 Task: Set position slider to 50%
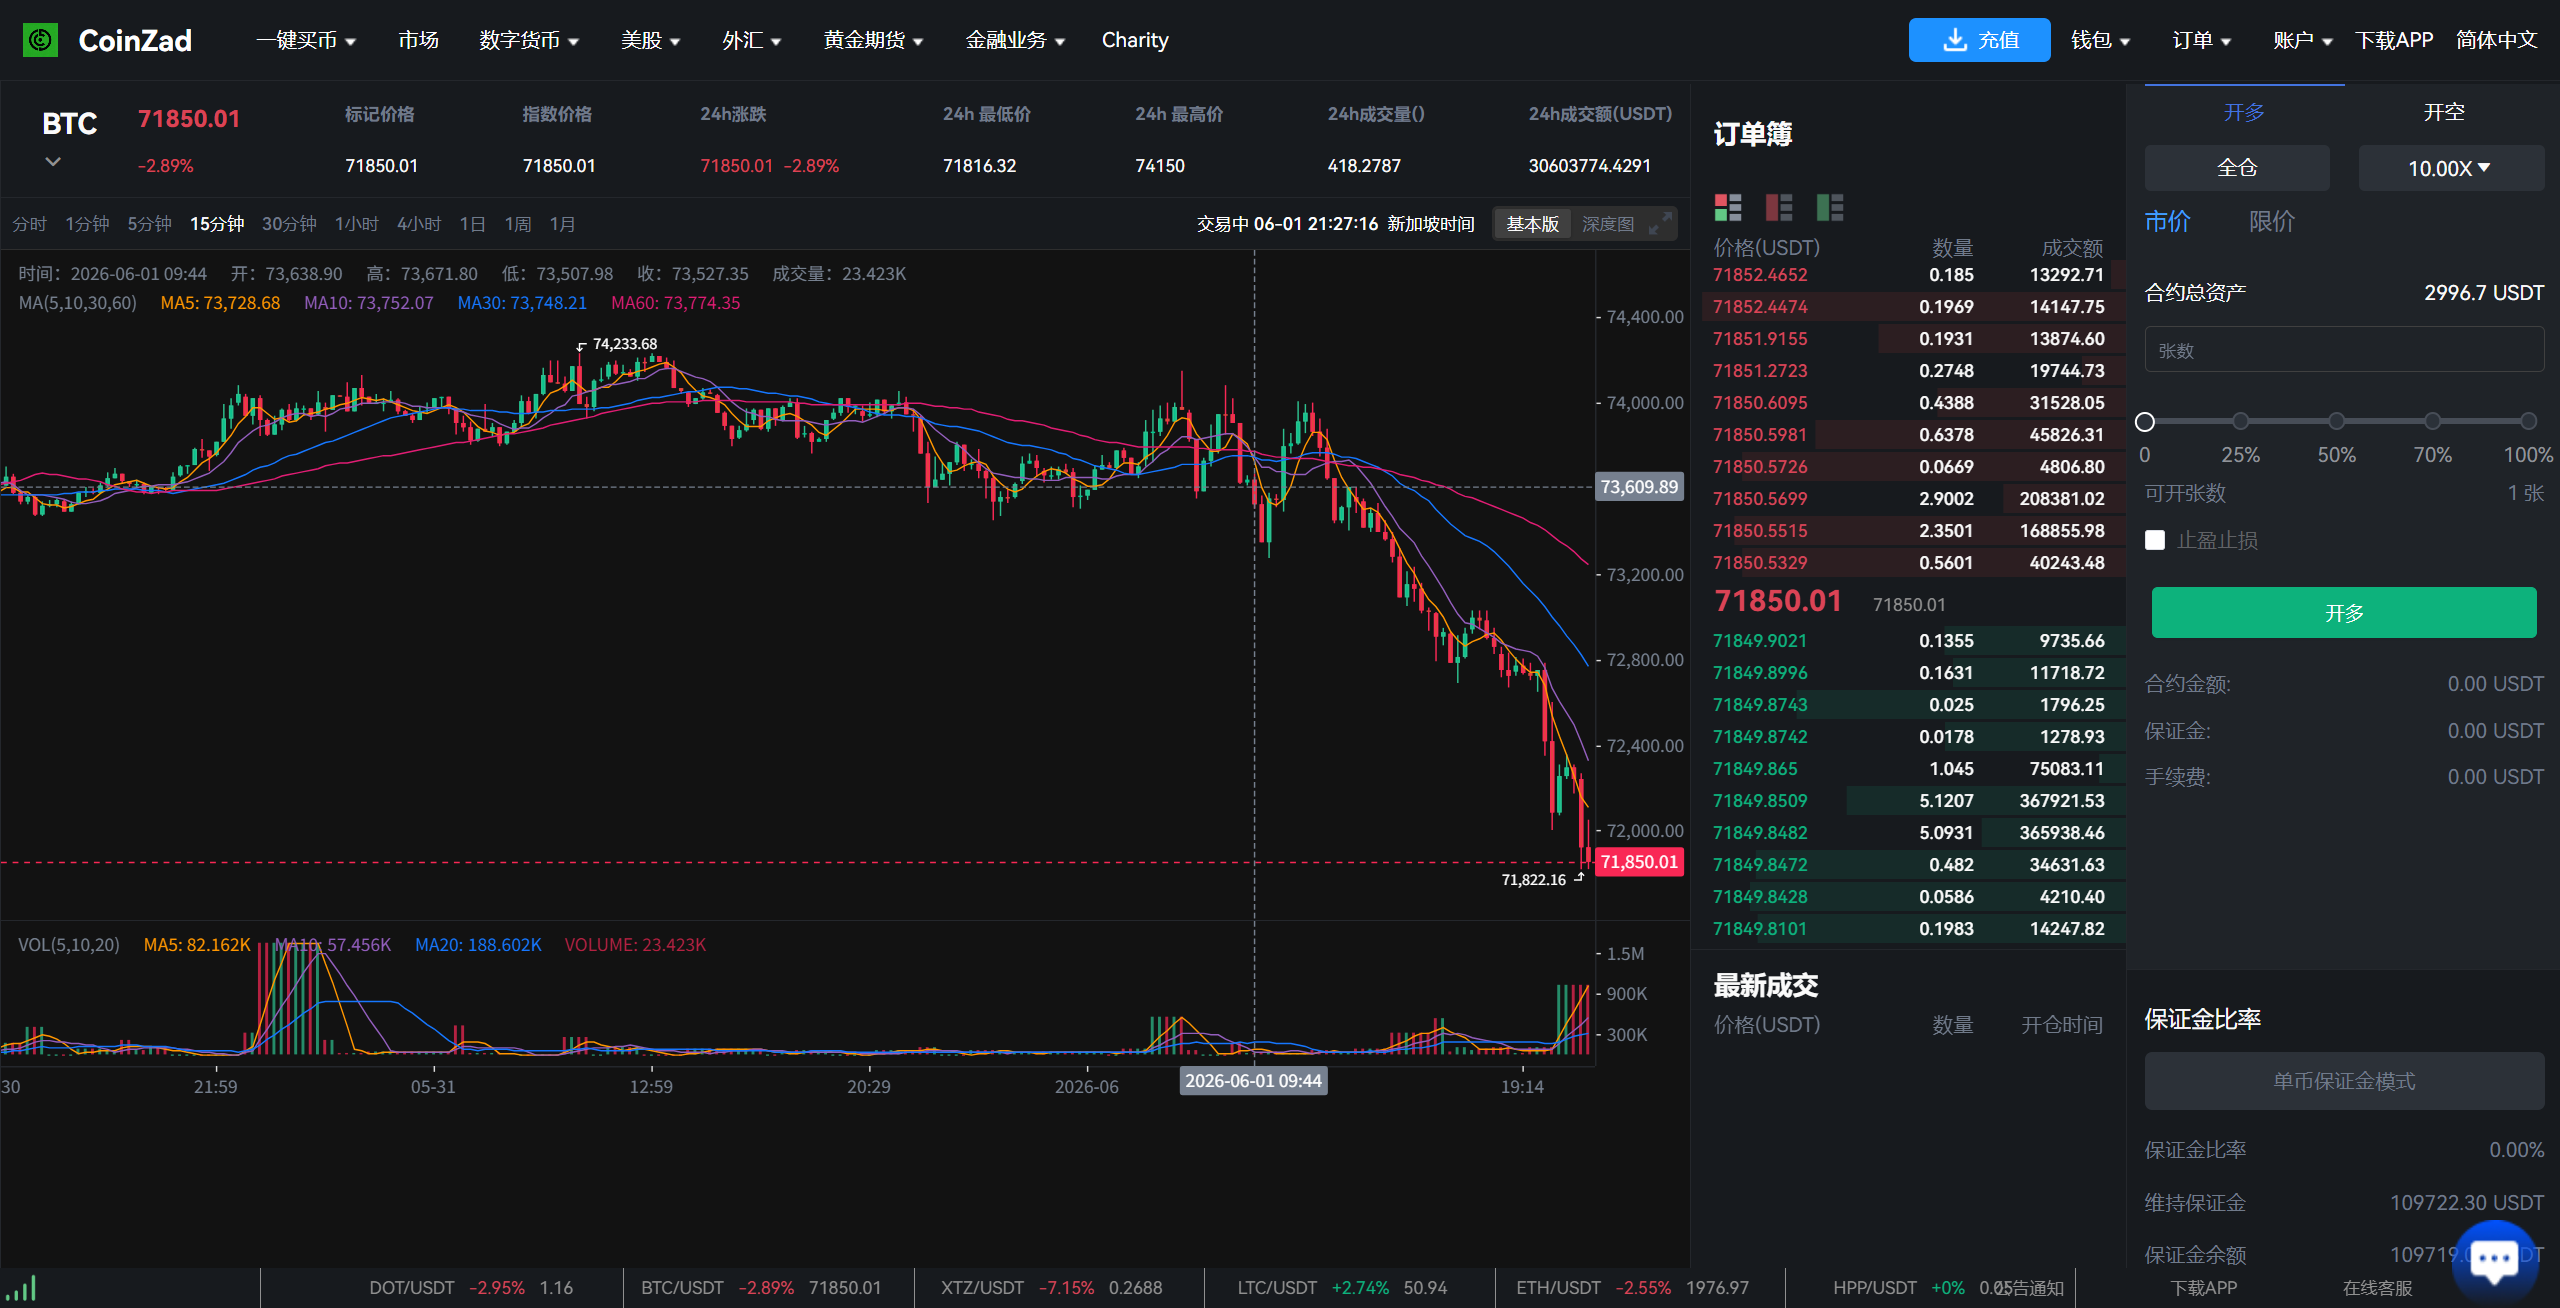[2336, 421]
